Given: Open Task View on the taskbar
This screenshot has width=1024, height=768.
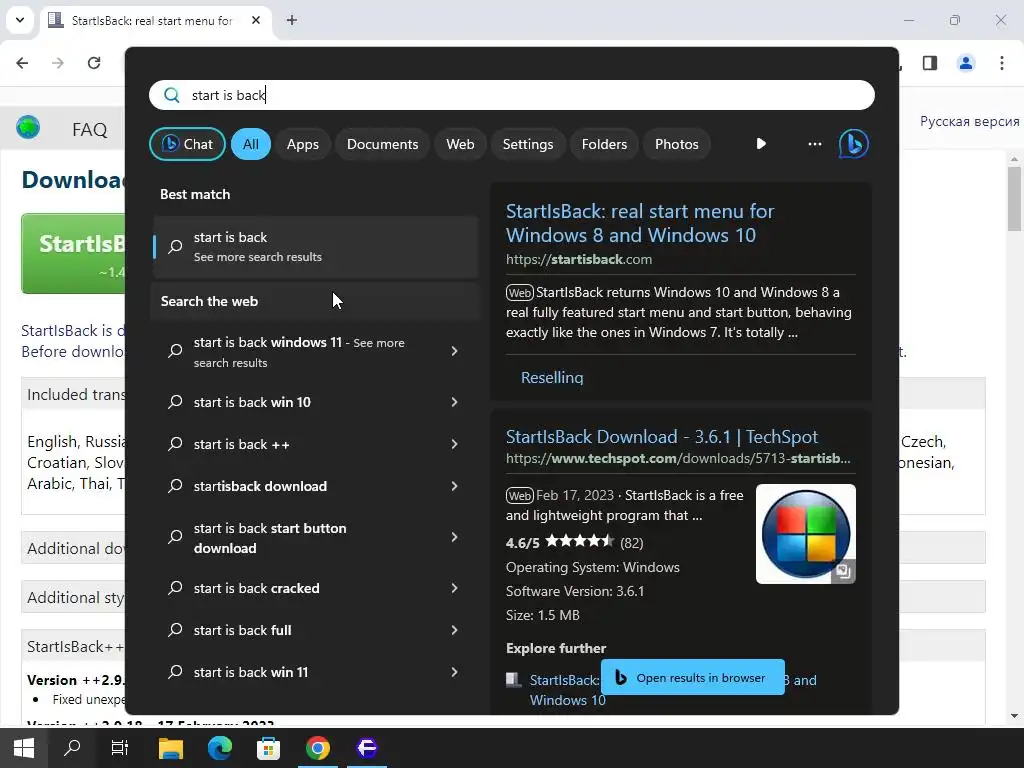Looking at the screenshot, I should tap(120, 748).
